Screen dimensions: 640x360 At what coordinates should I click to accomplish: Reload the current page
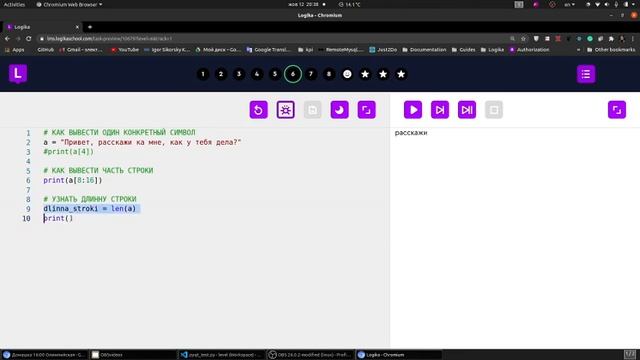[x=29, y=38]
